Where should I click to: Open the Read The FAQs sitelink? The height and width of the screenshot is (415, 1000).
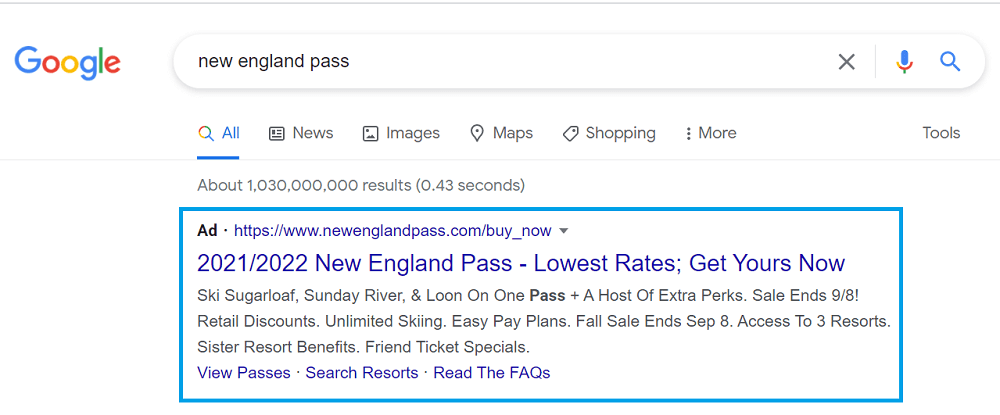coord(492,373)
